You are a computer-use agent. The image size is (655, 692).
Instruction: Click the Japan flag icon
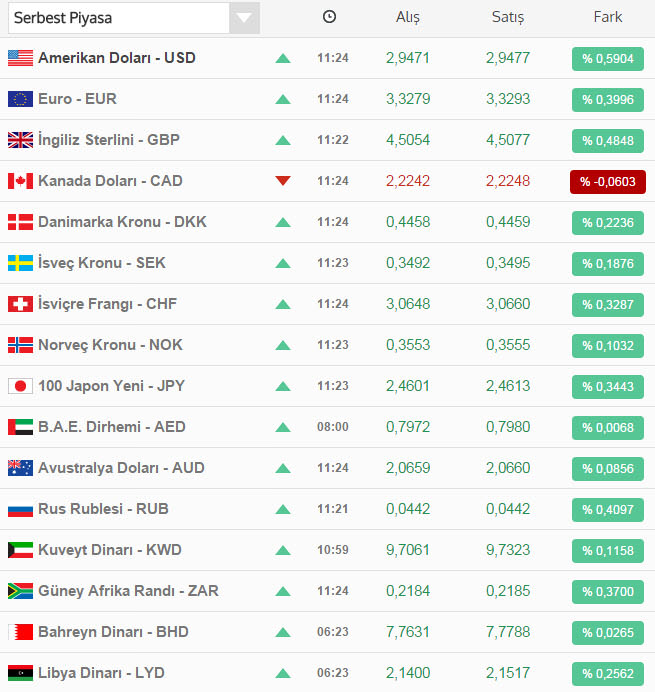20,386
